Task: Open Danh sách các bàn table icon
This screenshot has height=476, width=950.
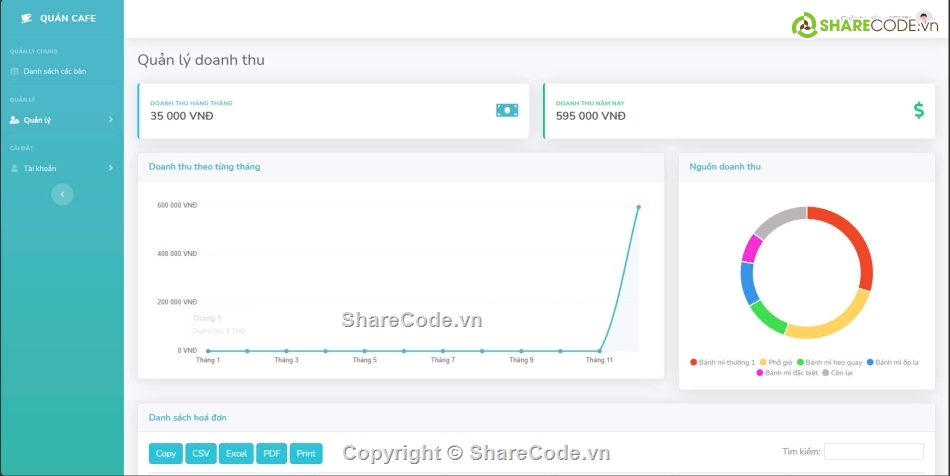Action: 15,71
